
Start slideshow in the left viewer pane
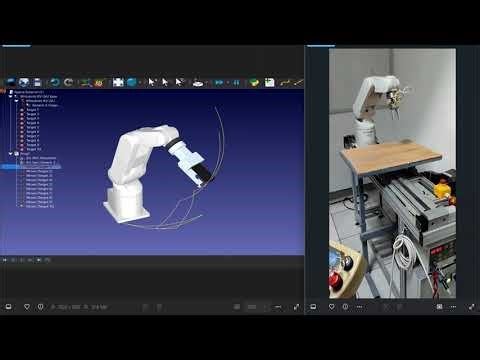tap(9, 307)
